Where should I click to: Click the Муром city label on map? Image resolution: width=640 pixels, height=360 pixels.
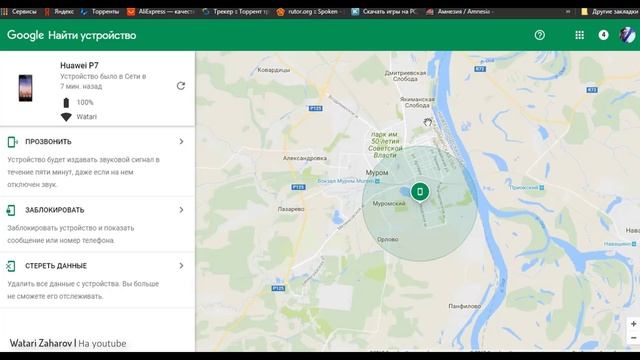pos(377,173)
